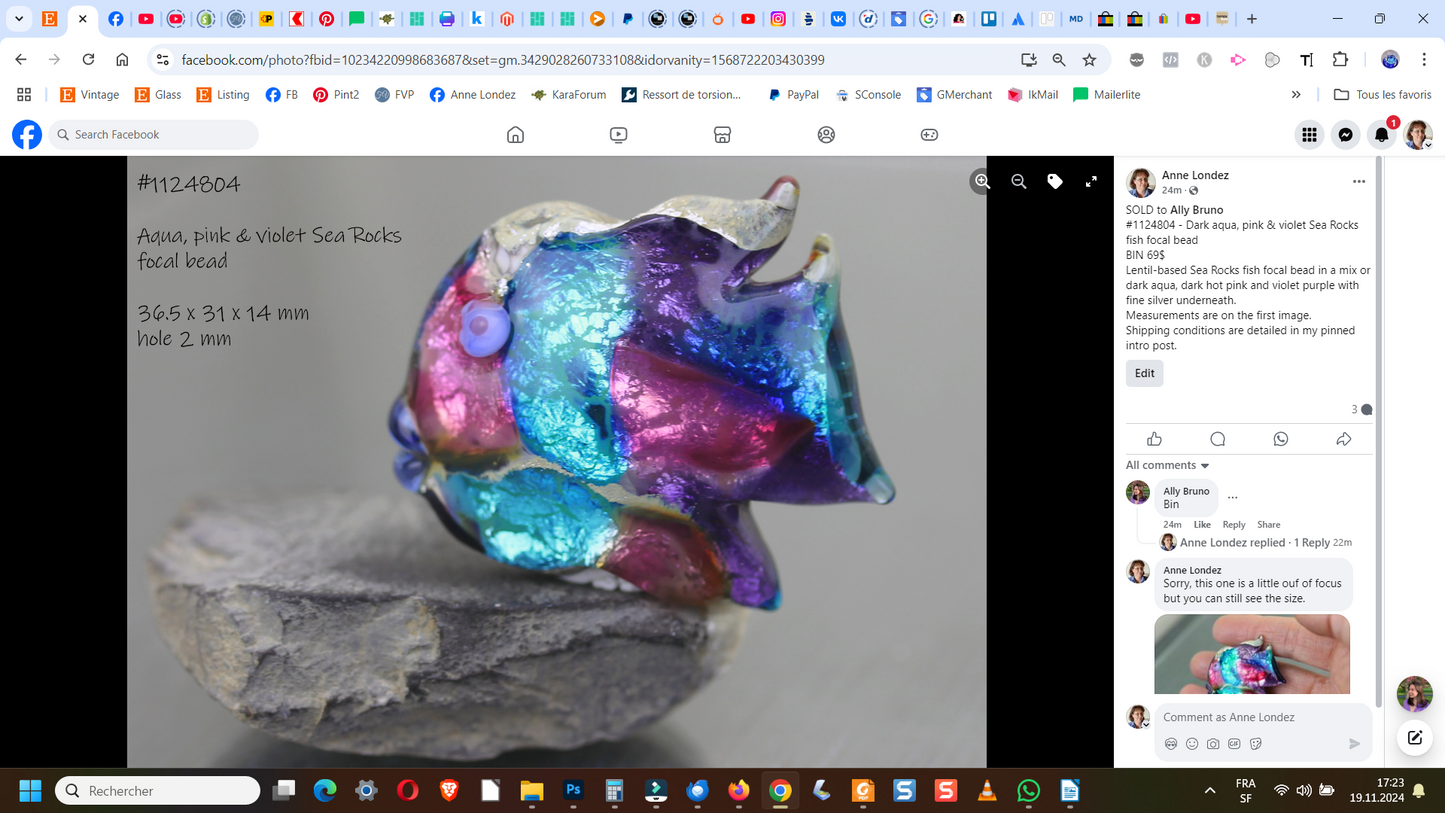Click the Search Facebook field
1445x813 pixels.
coord(154,134)
